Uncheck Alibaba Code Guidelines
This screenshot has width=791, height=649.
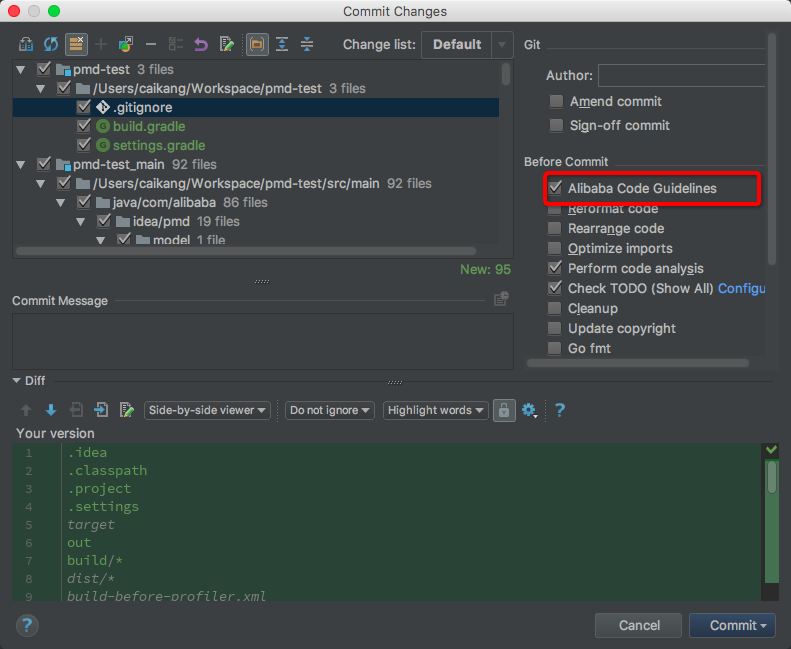(x=555, y=188)
